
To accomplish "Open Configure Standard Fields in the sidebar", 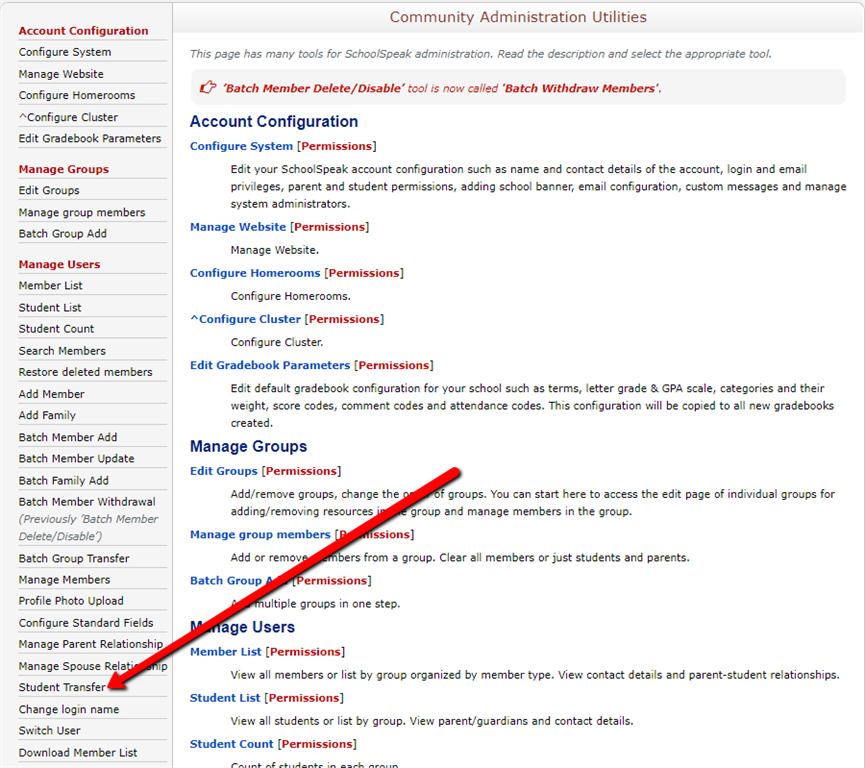I will [86, 623].
